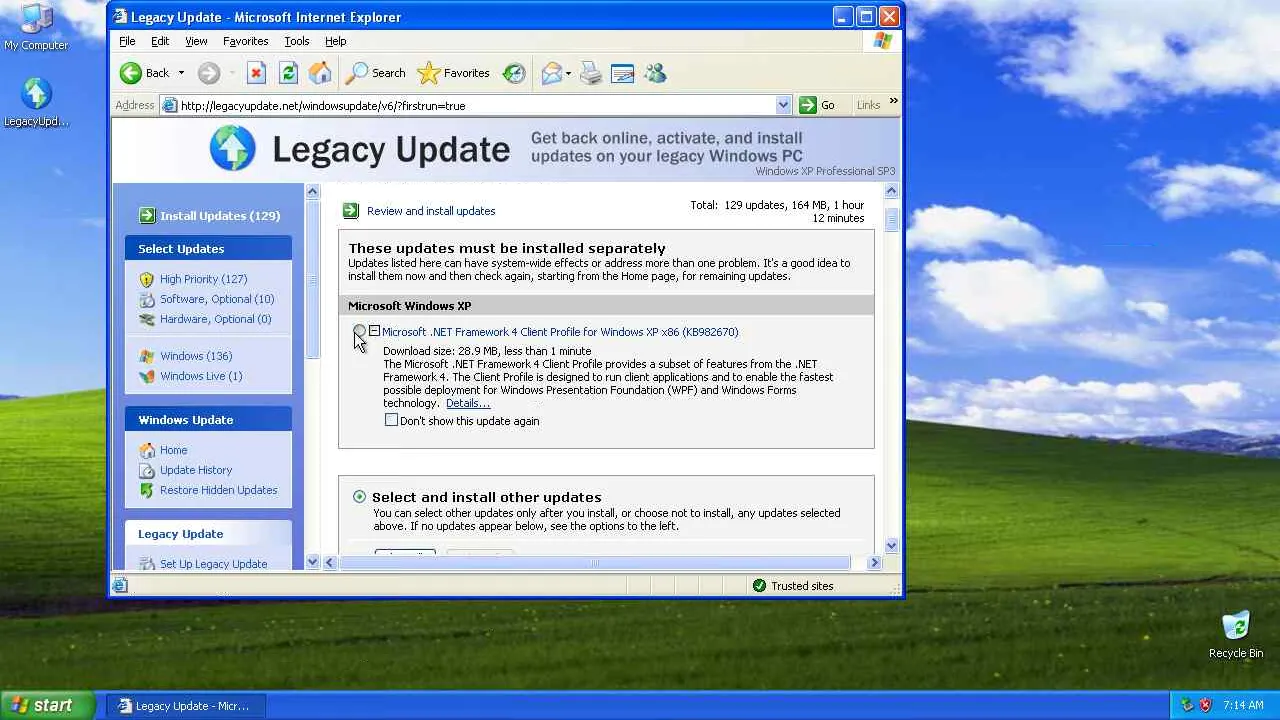
Task: Open the Tools menu
Action: 297,41
